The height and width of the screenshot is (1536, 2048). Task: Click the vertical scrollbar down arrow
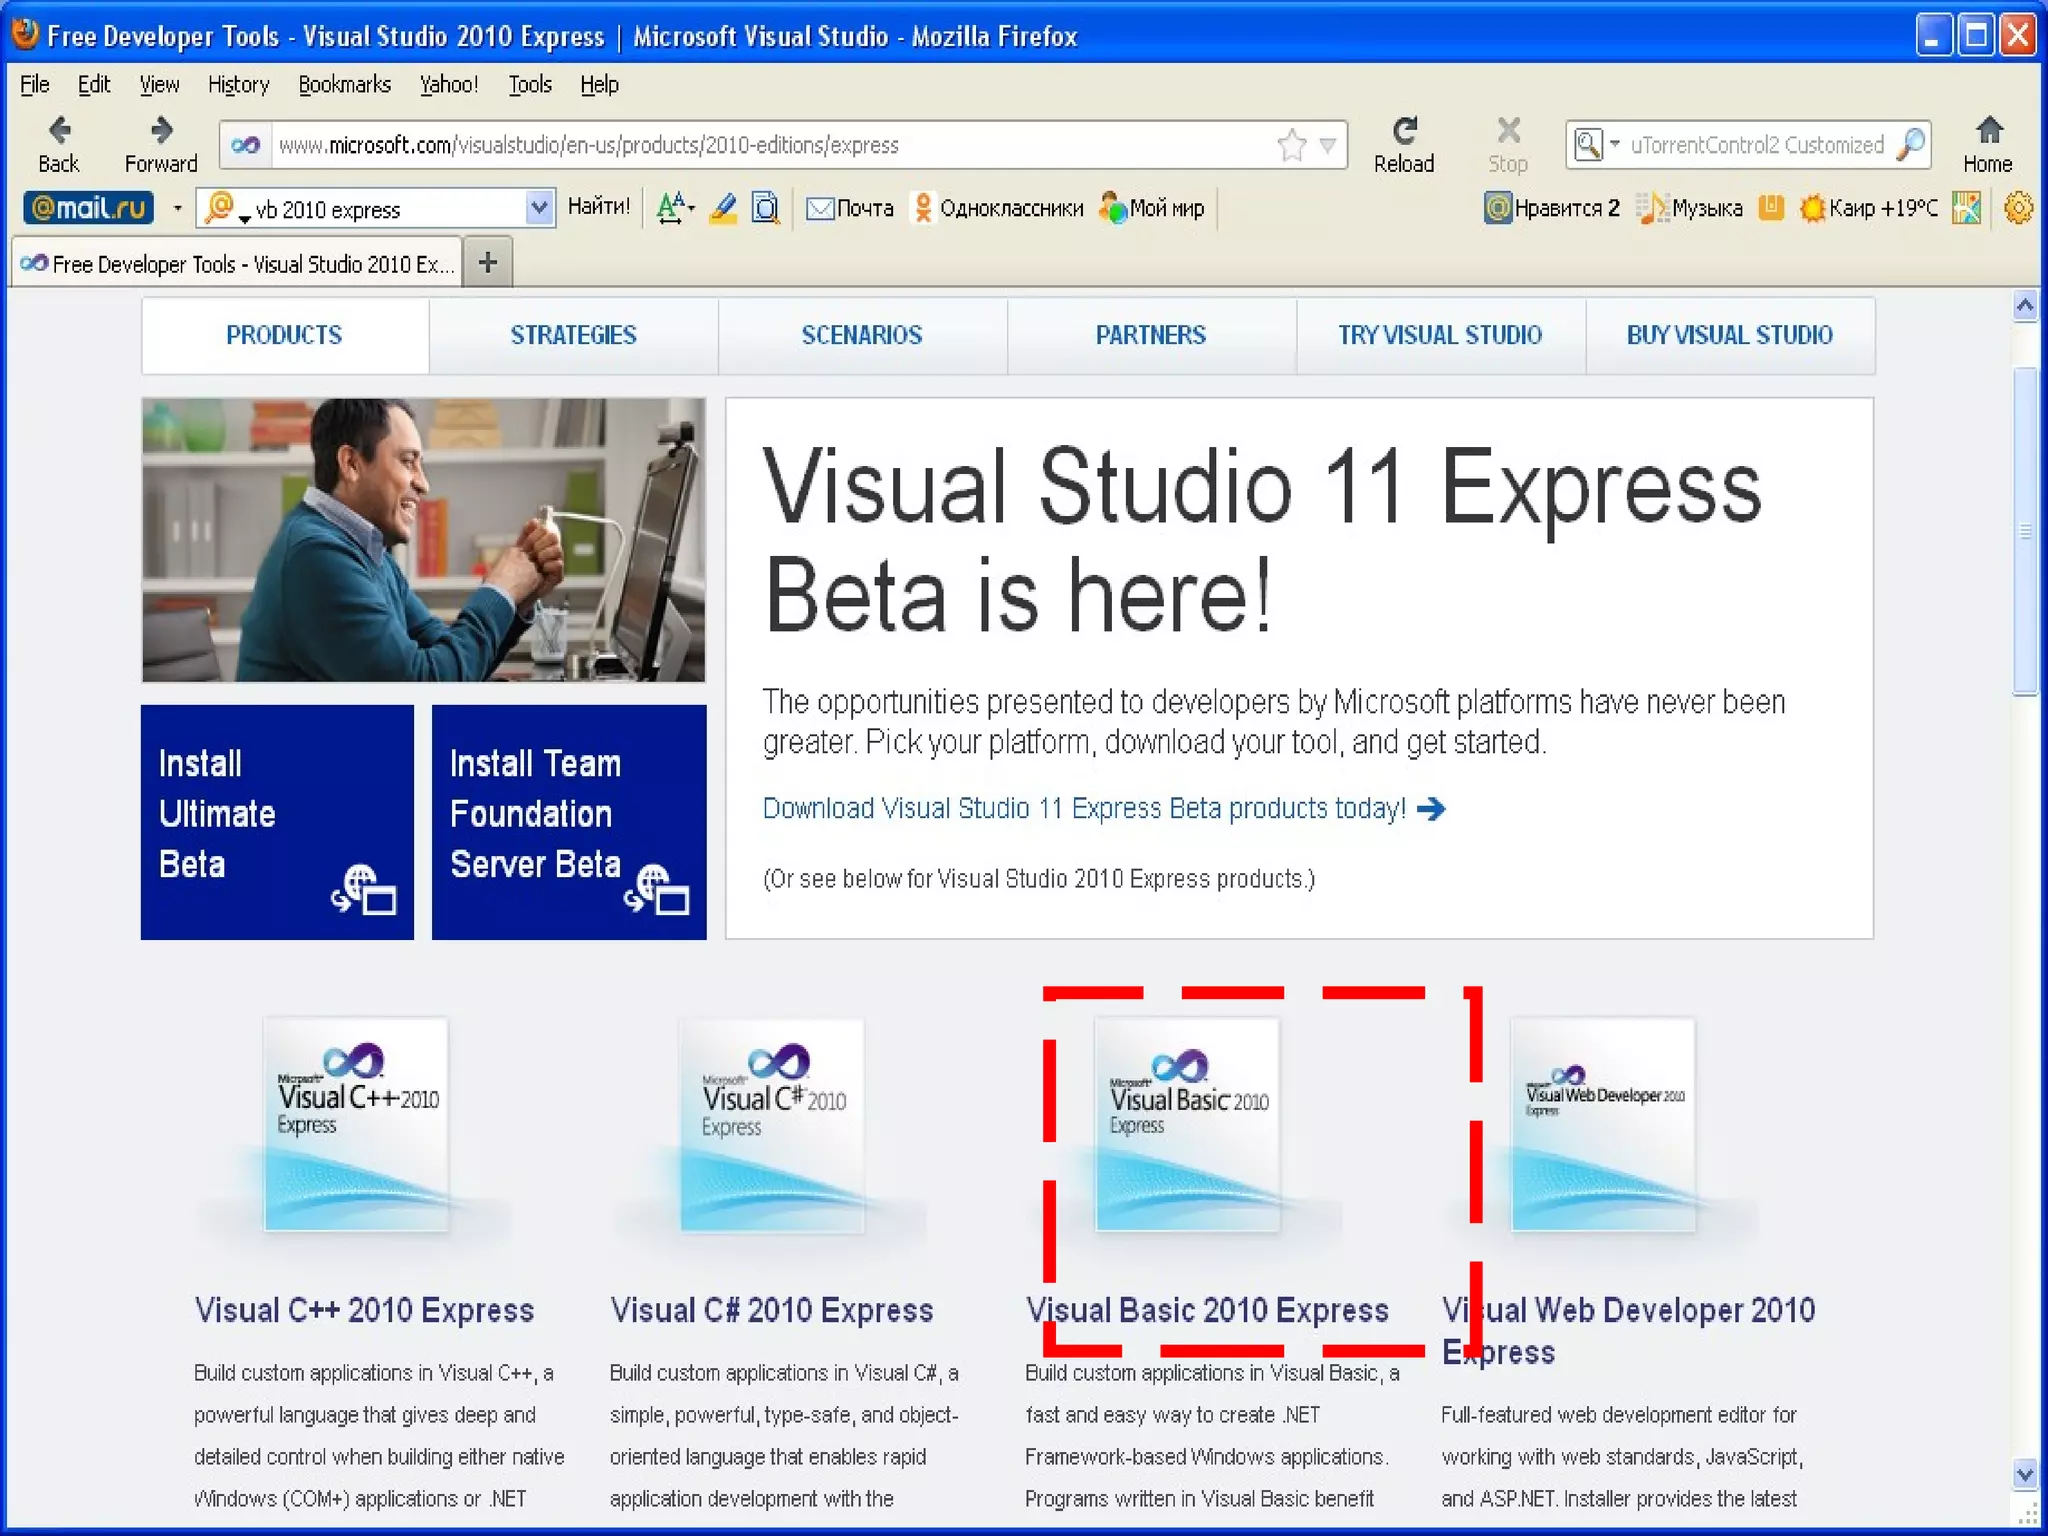tap(2024, 1474)
